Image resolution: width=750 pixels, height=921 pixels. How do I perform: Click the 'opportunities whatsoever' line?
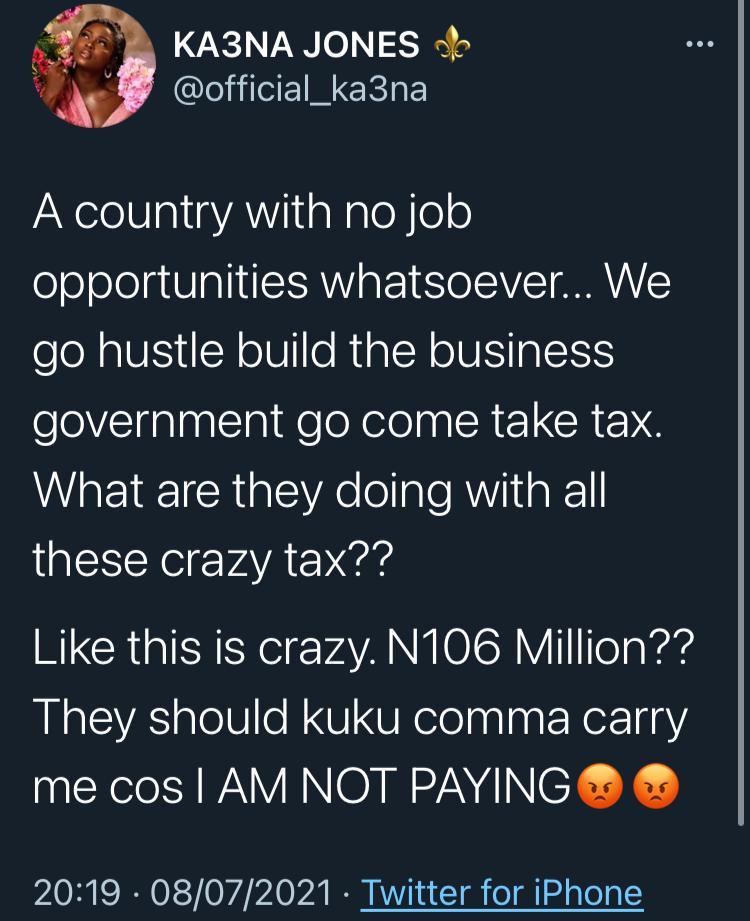click(352, 285)
